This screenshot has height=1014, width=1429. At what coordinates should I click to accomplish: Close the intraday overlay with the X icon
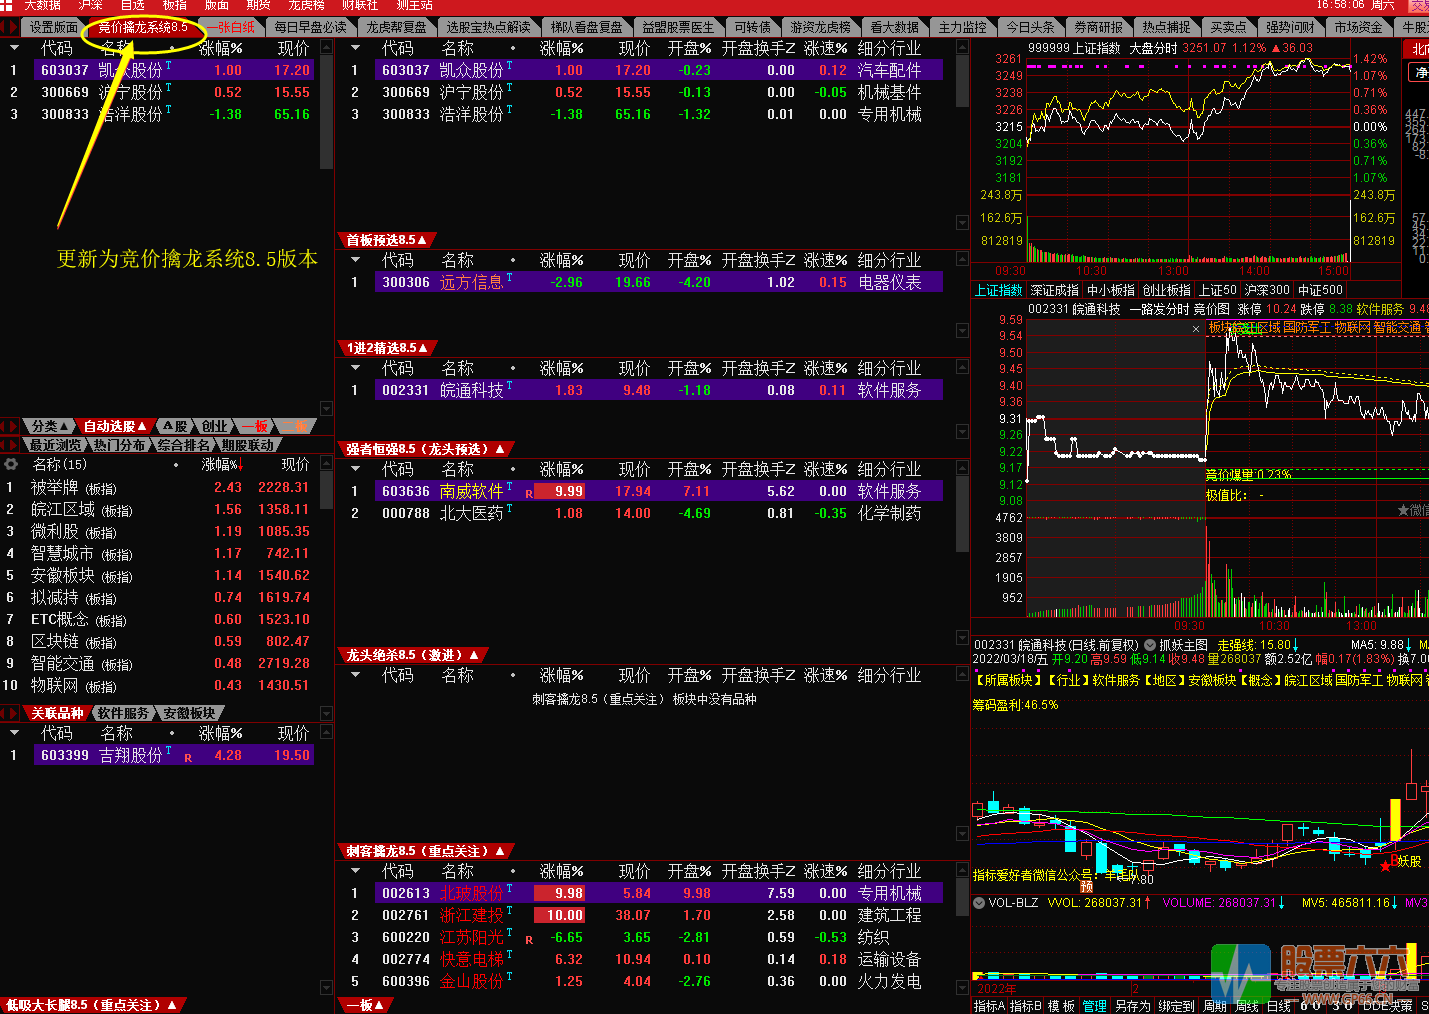pyautogui.click(x=1196, y=328)
